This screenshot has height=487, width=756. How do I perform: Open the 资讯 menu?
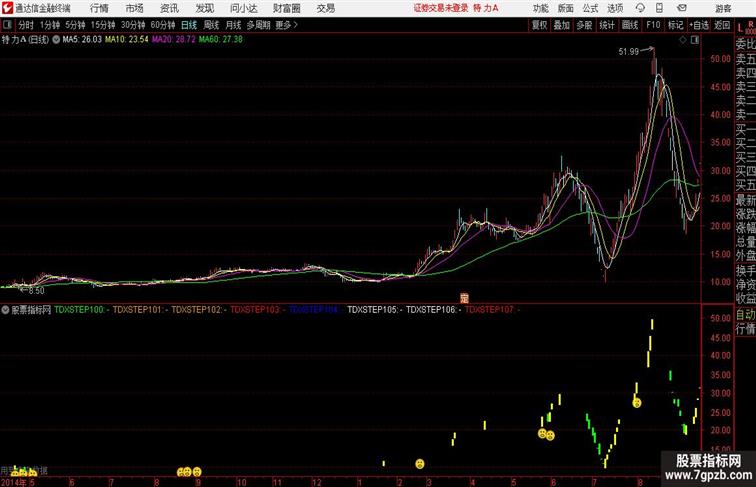pos(169,8)
